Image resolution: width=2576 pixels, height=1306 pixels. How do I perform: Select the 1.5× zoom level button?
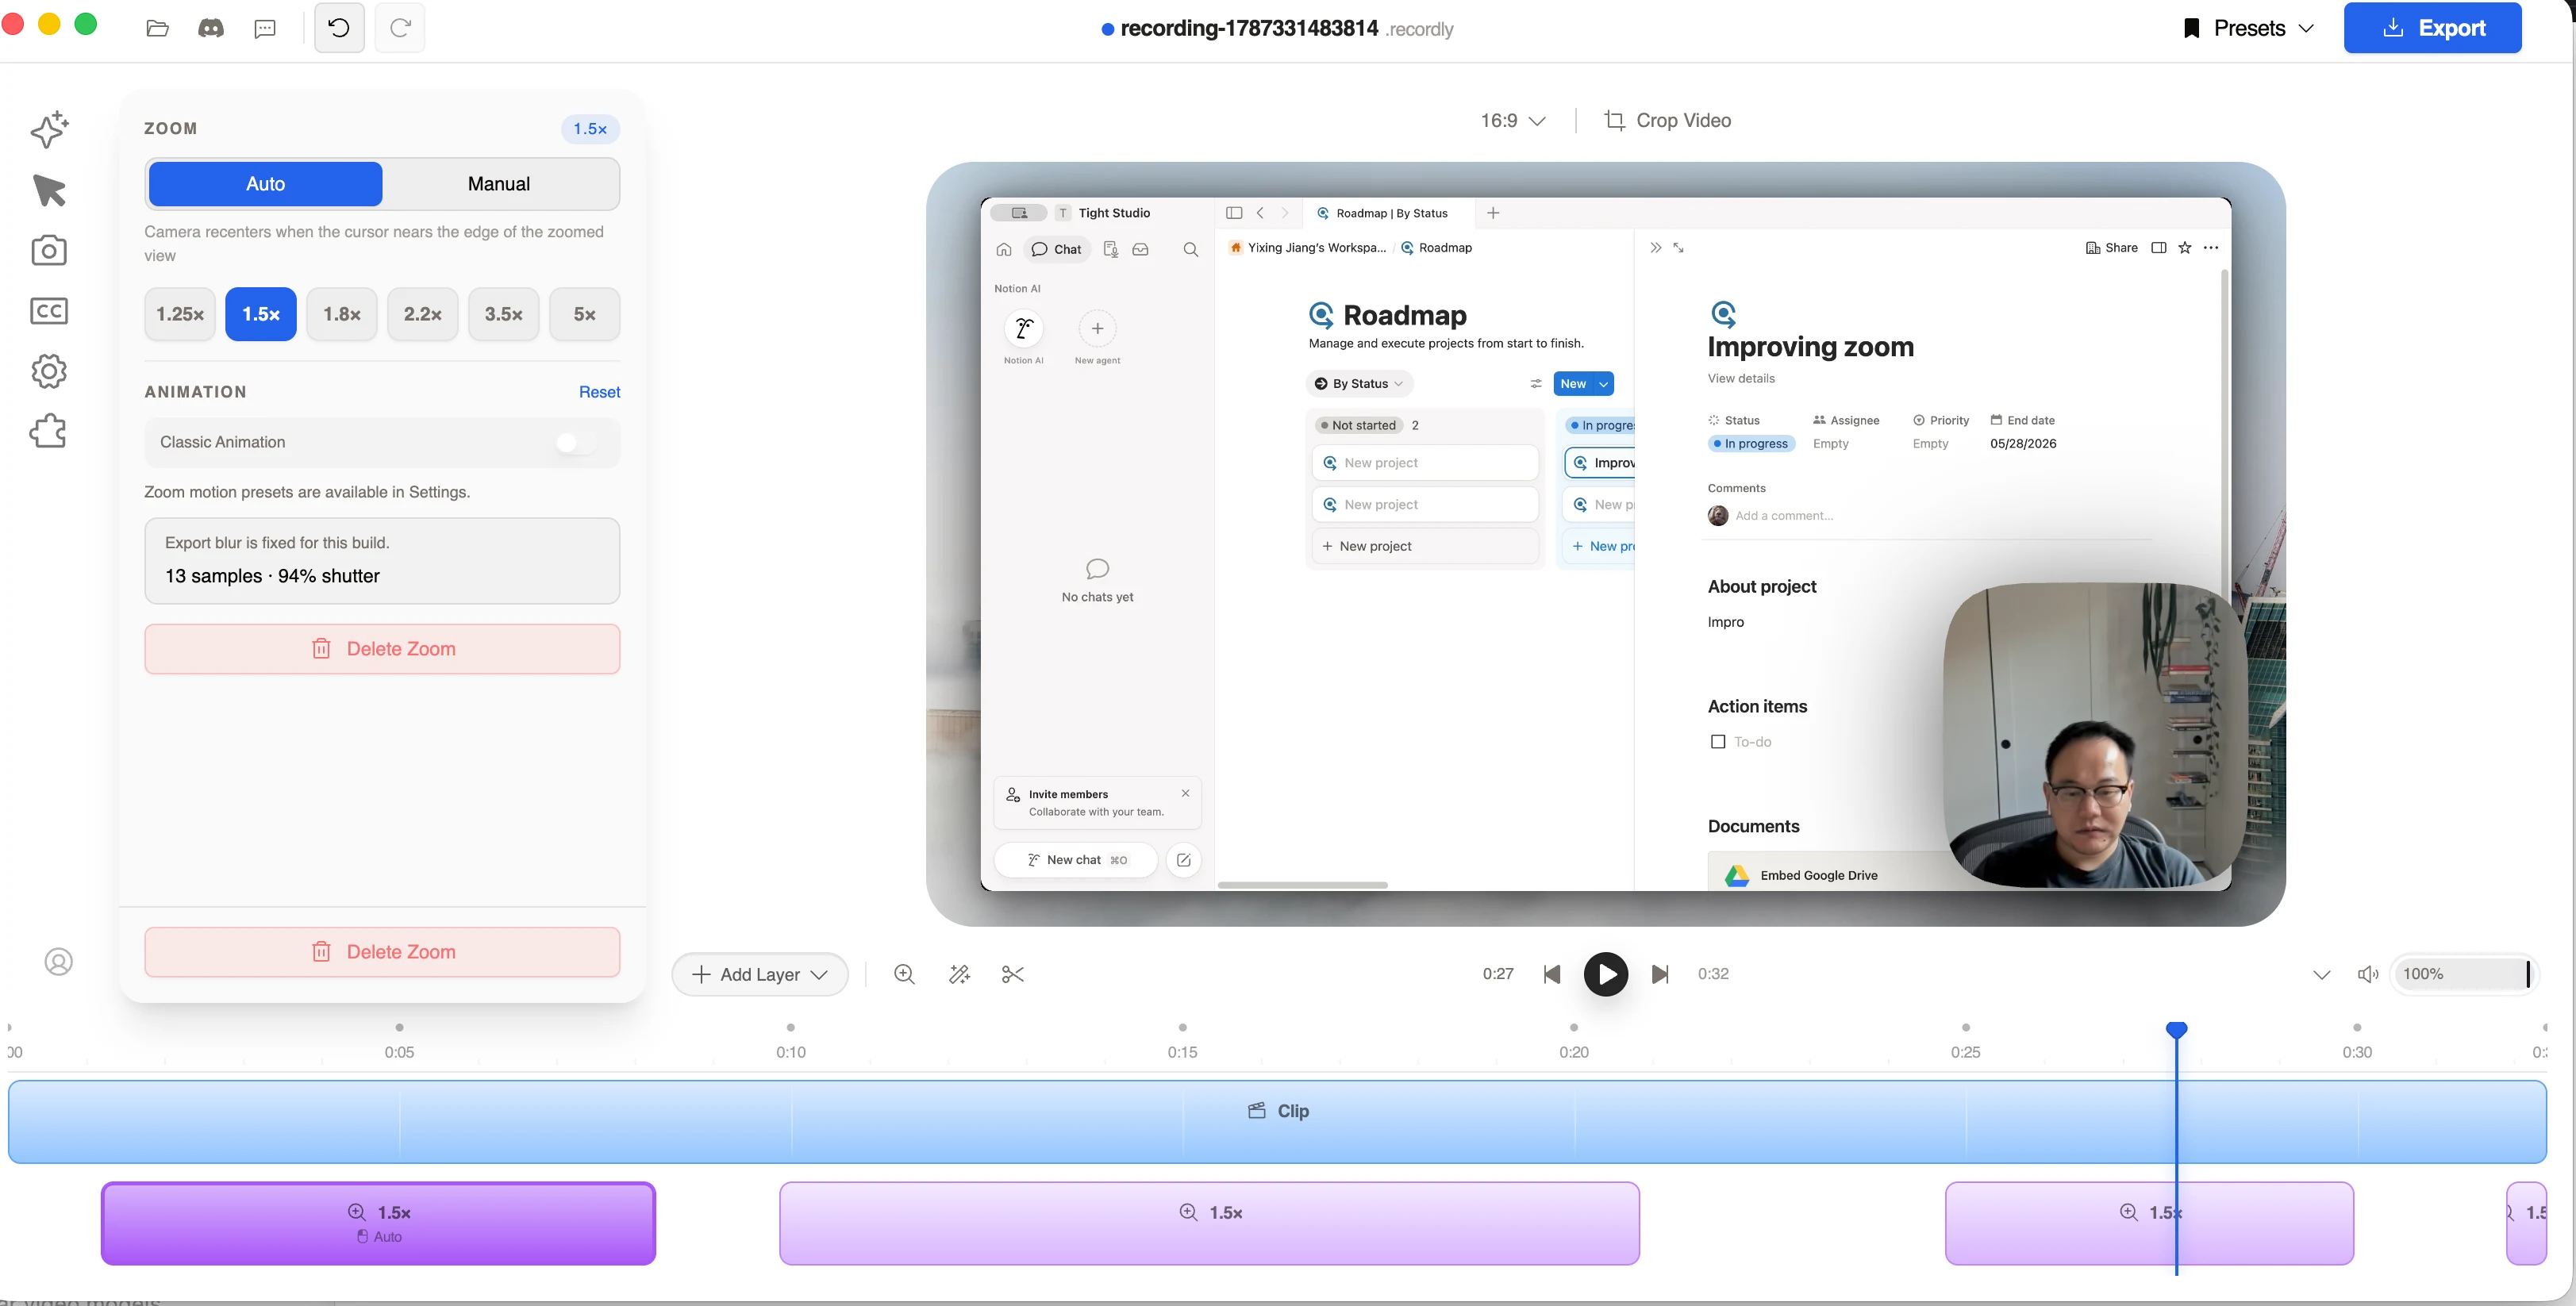(261, 314)
